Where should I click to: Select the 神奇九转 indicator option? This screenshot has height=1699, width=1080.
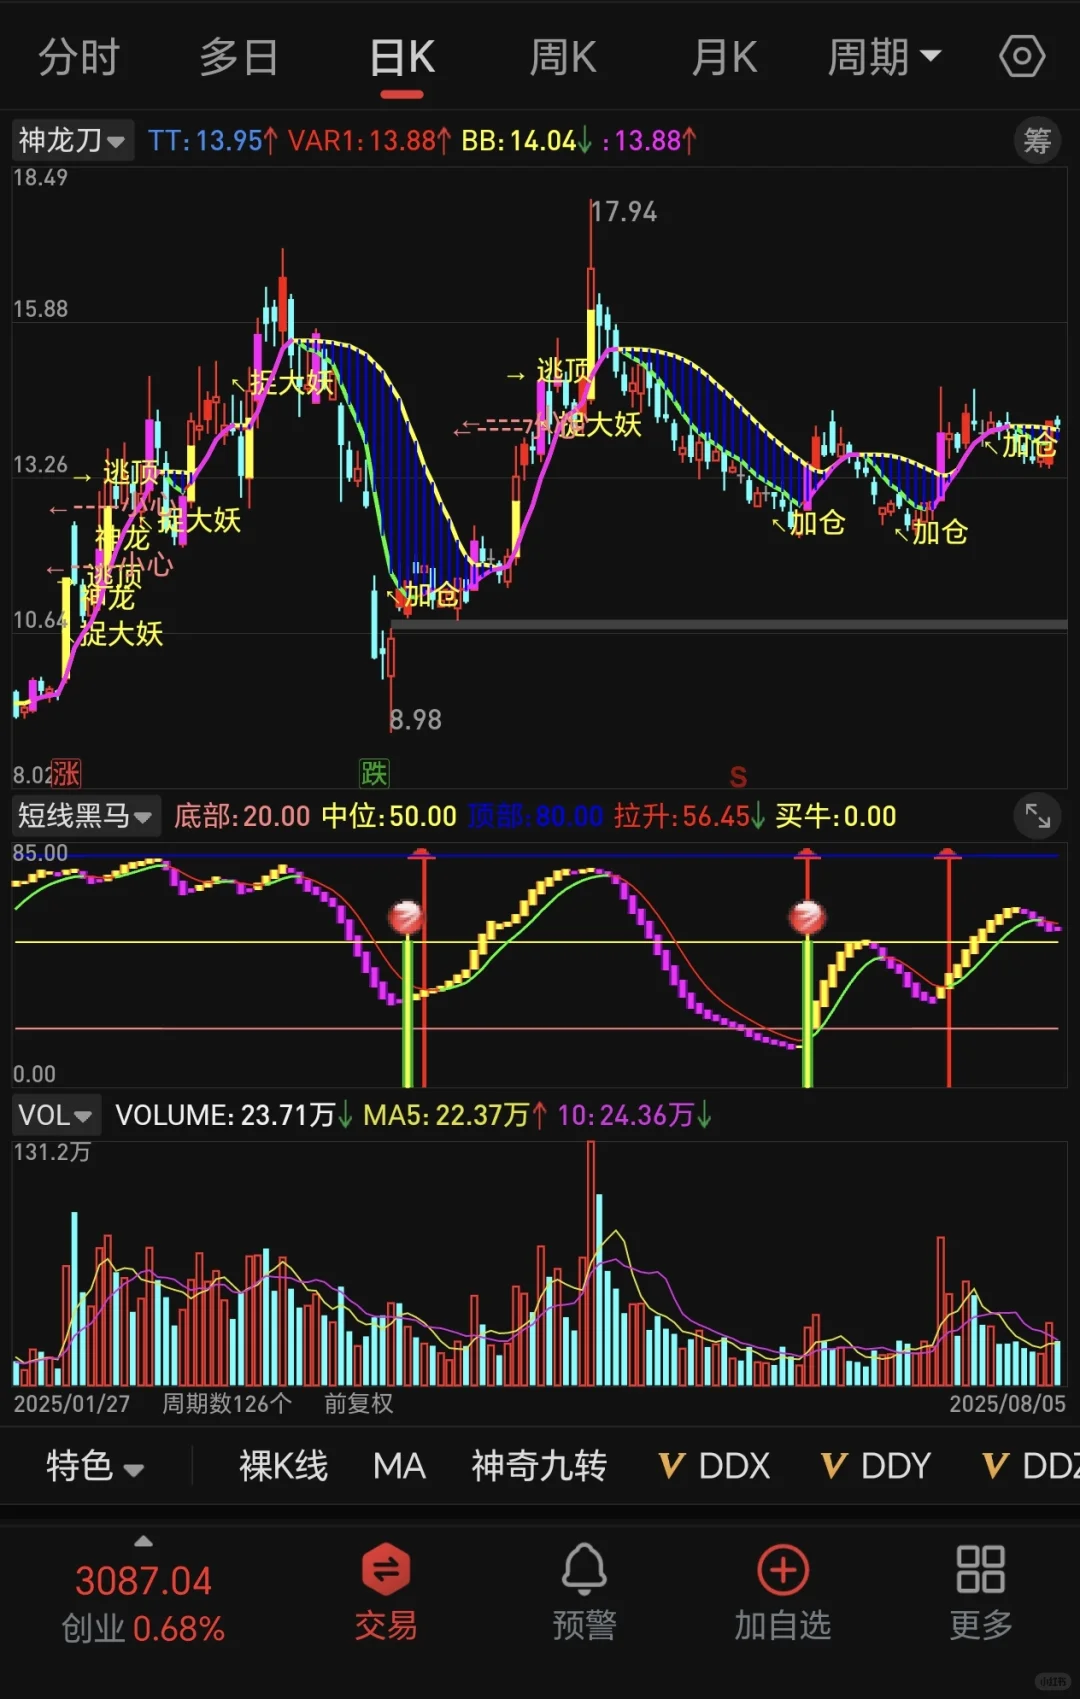tap(539, 1466)
